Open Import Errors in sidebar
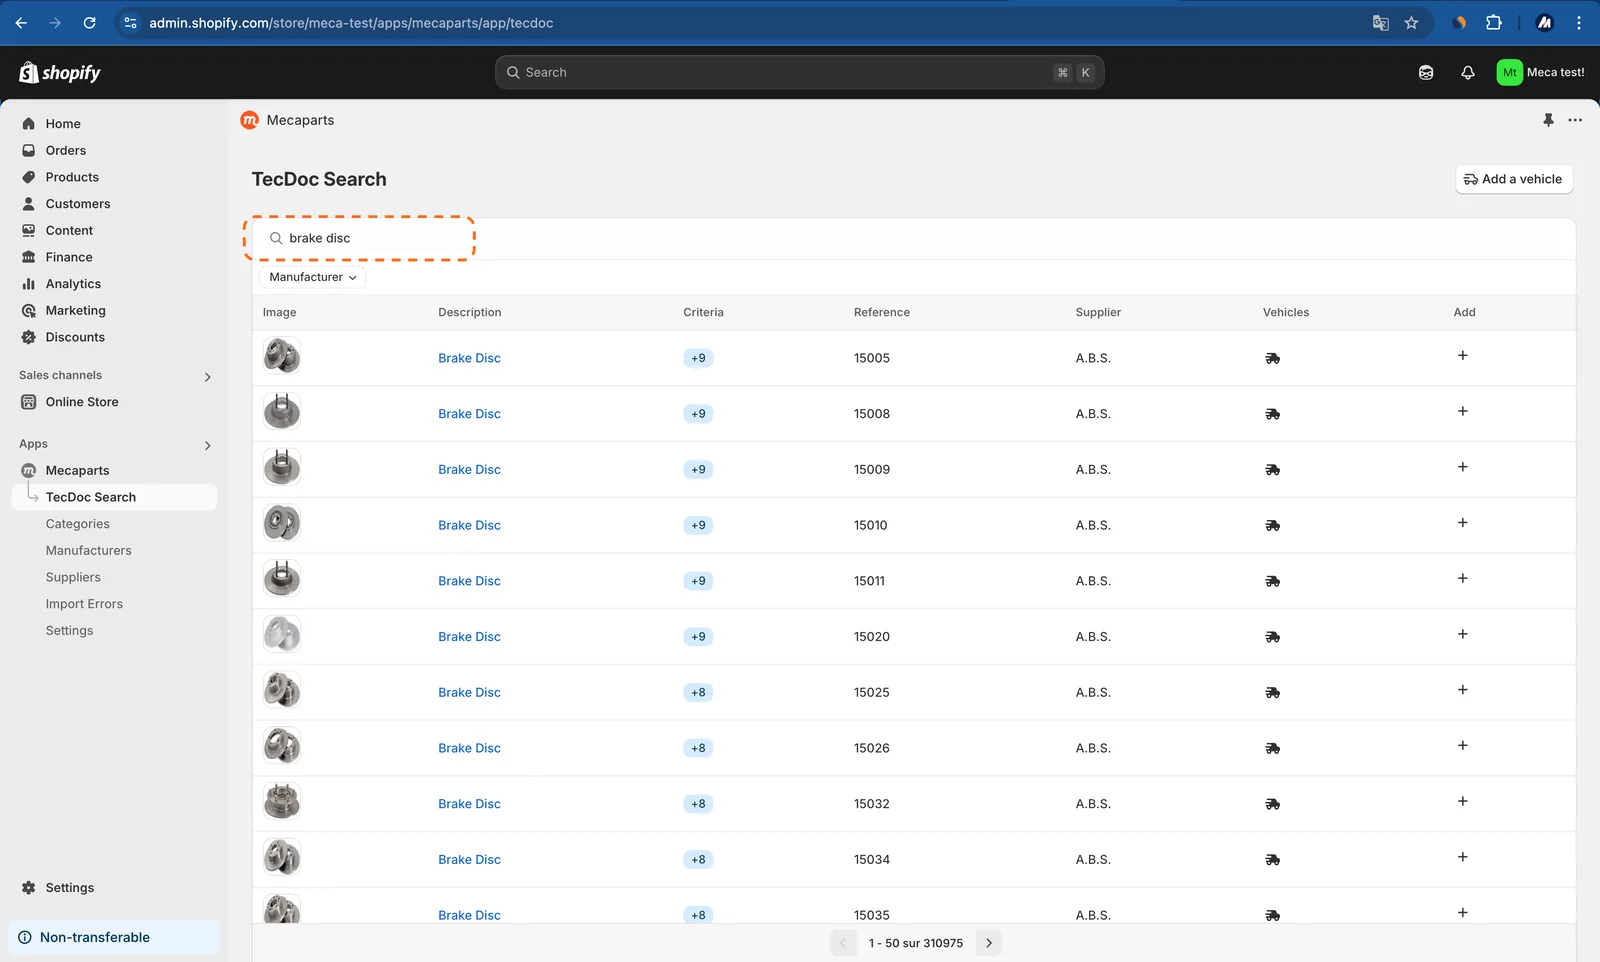This screenshot has width=1600, height=962. pos(84,604)
